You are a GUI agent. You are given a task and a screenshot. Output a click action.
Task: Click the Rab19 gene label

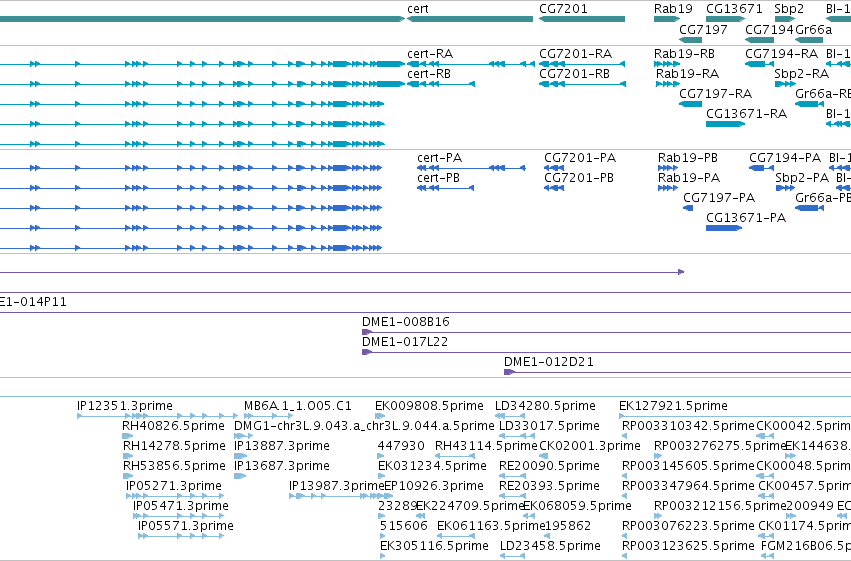pyautogui.click(x=673, y=9)
